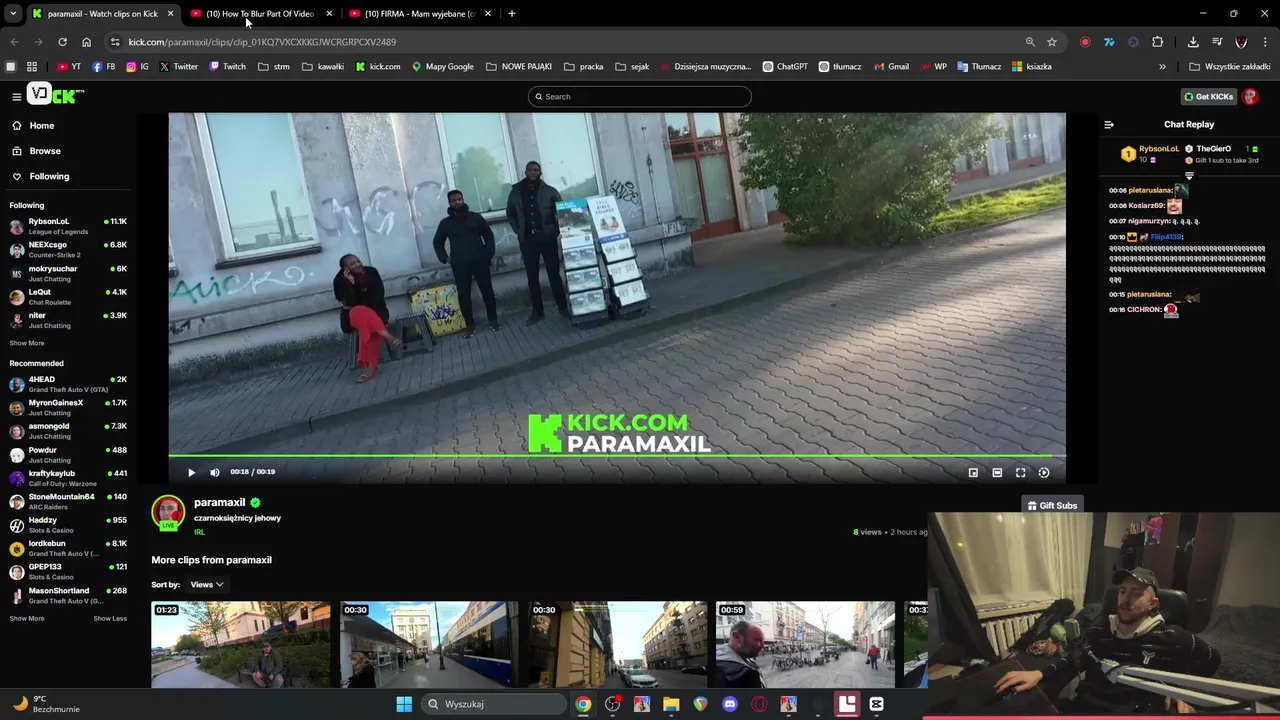Image resolution: width=1280 pixels, height=720 pixels.
Task: Open the user avatar menu
Action: click(x=1250, y=96)
